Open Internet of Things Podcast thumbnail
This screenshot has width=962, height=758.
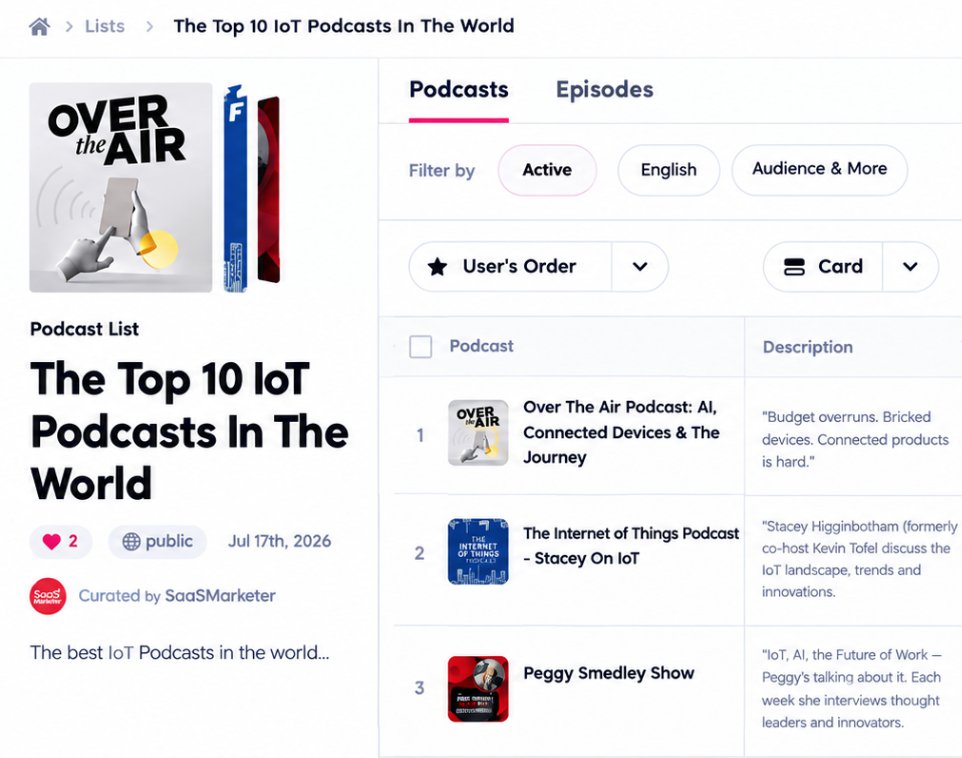coord(478,551)
